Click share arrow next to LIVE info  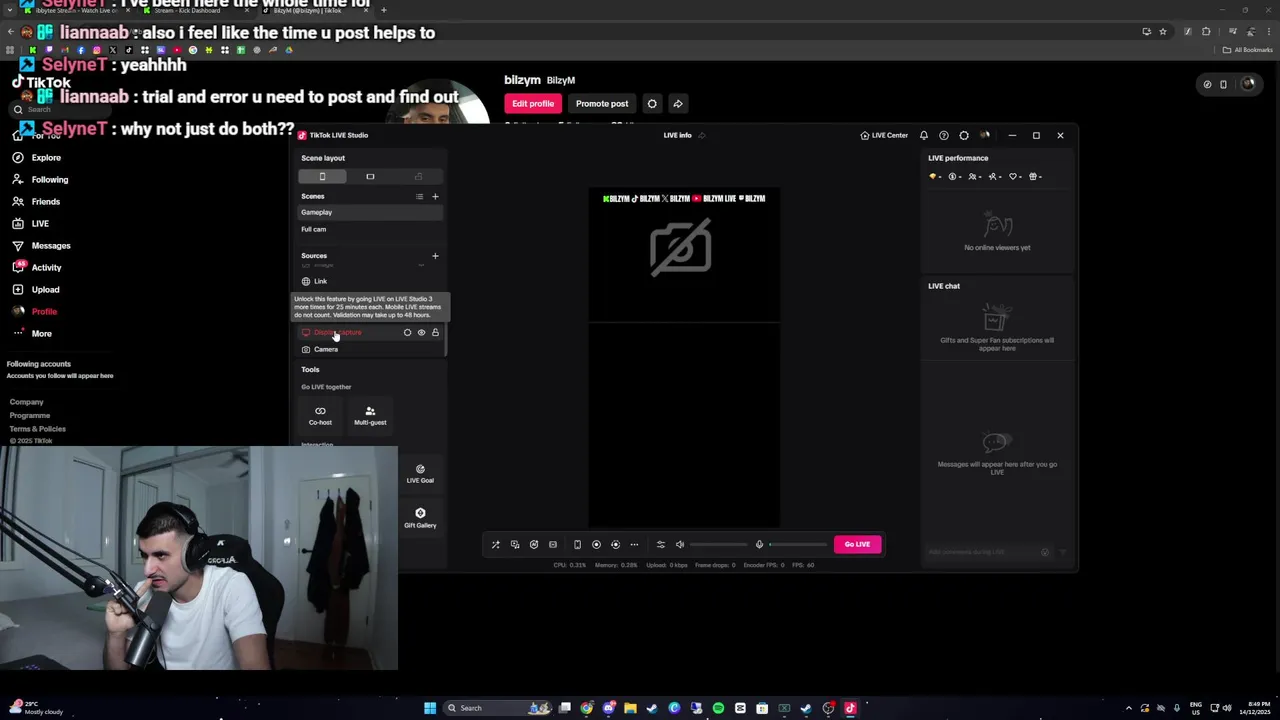(701, 135)
